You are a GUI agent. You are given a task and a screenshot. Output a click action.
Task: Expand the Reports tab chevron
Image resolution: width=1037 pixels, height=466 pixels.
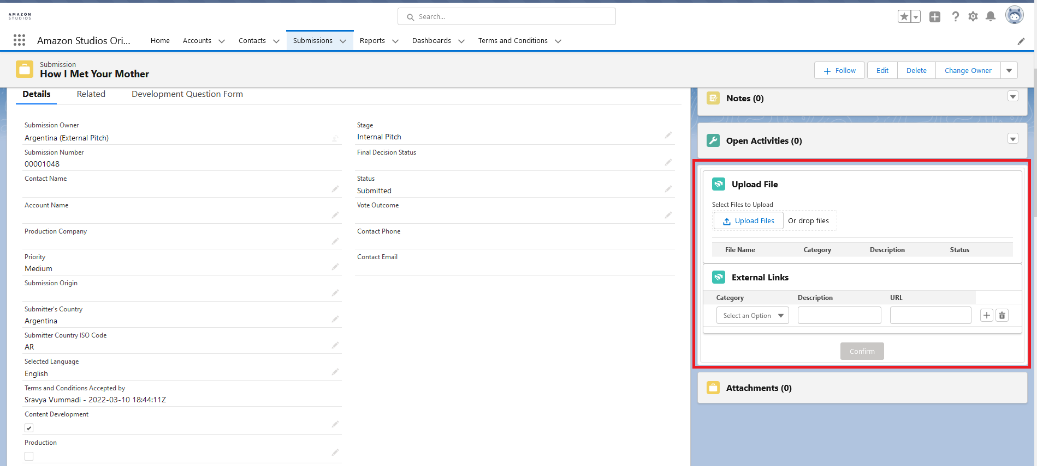click(395, 41)
